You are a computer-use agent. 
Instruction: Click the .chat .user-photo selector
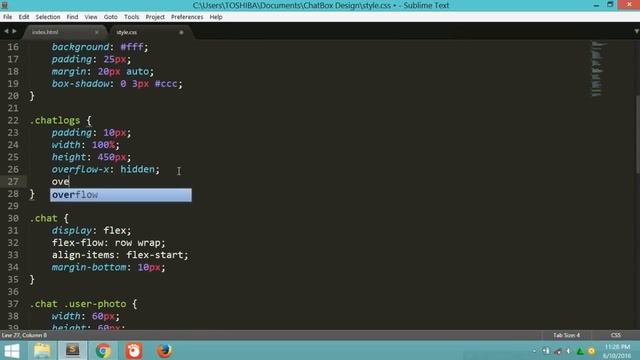point(78,304)
